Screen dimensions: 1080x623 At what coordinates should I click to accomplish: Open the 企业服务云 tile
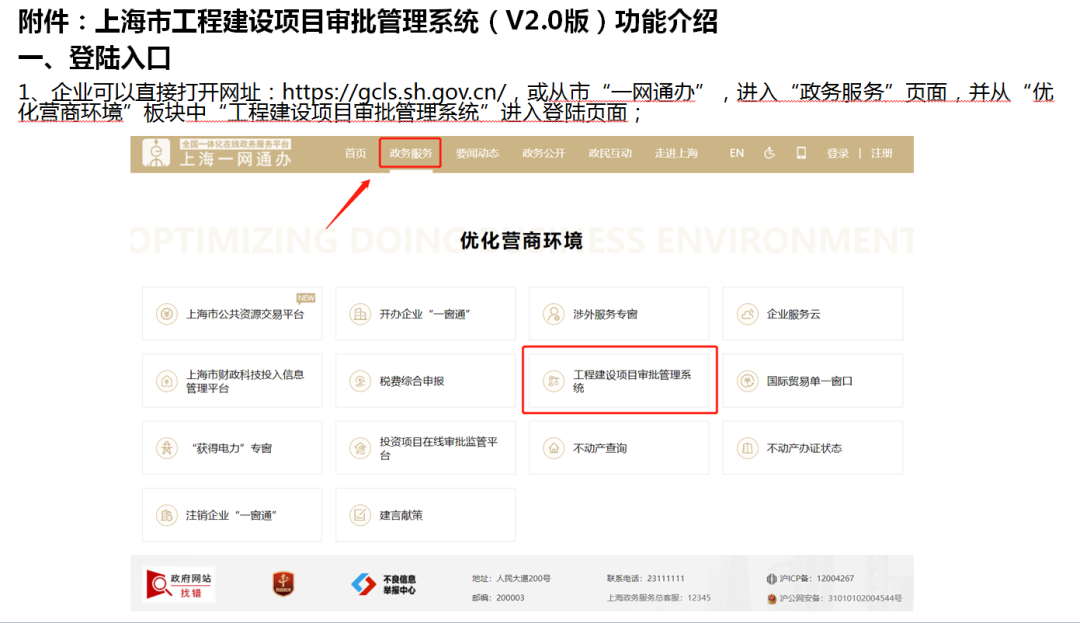tap(812, 314)
